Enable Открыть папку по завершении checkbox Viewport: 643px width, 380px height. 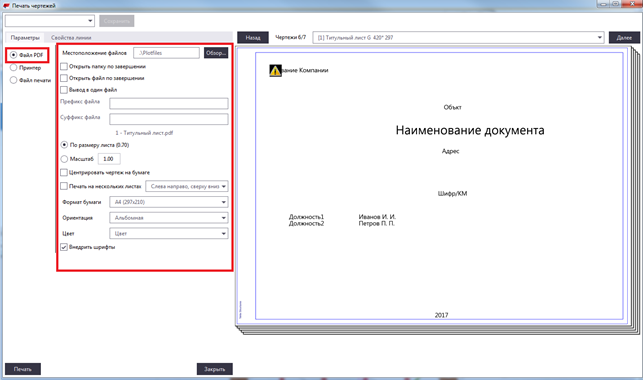pos(64,66)
